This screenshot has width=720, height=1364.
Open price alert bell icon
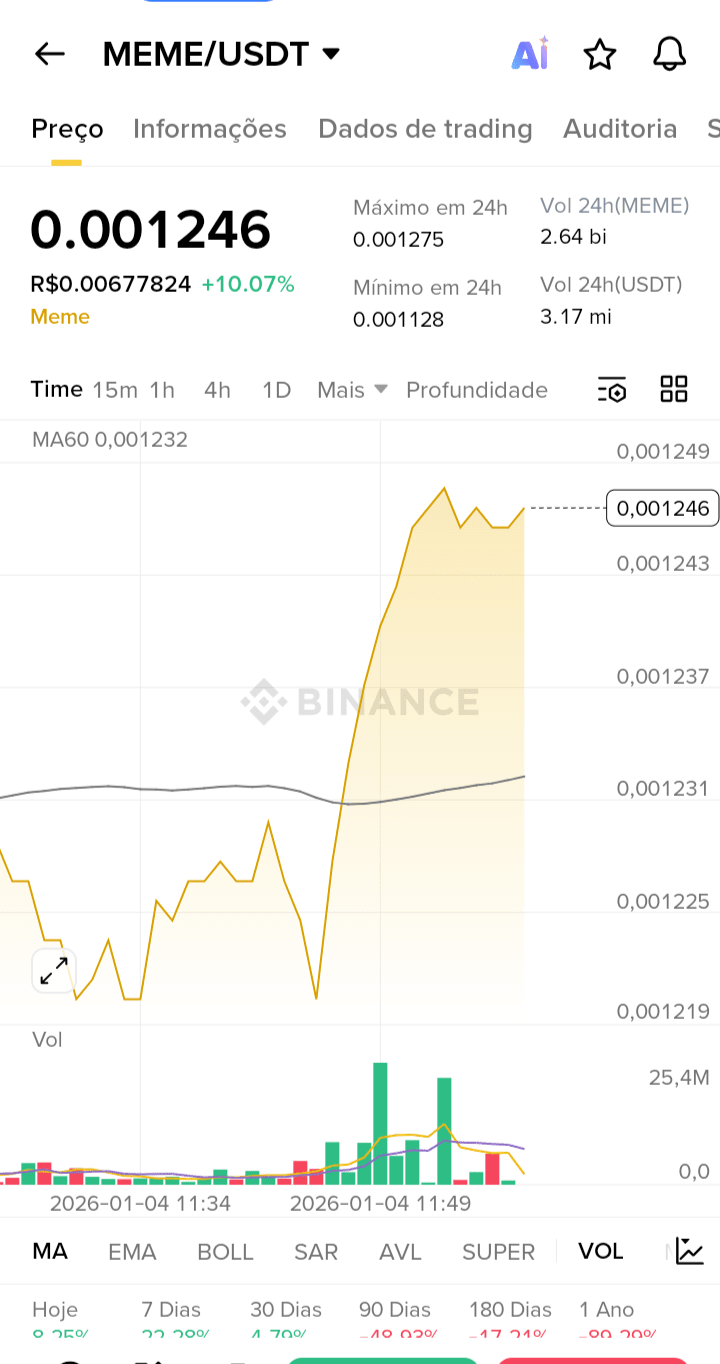click(669, 54)
